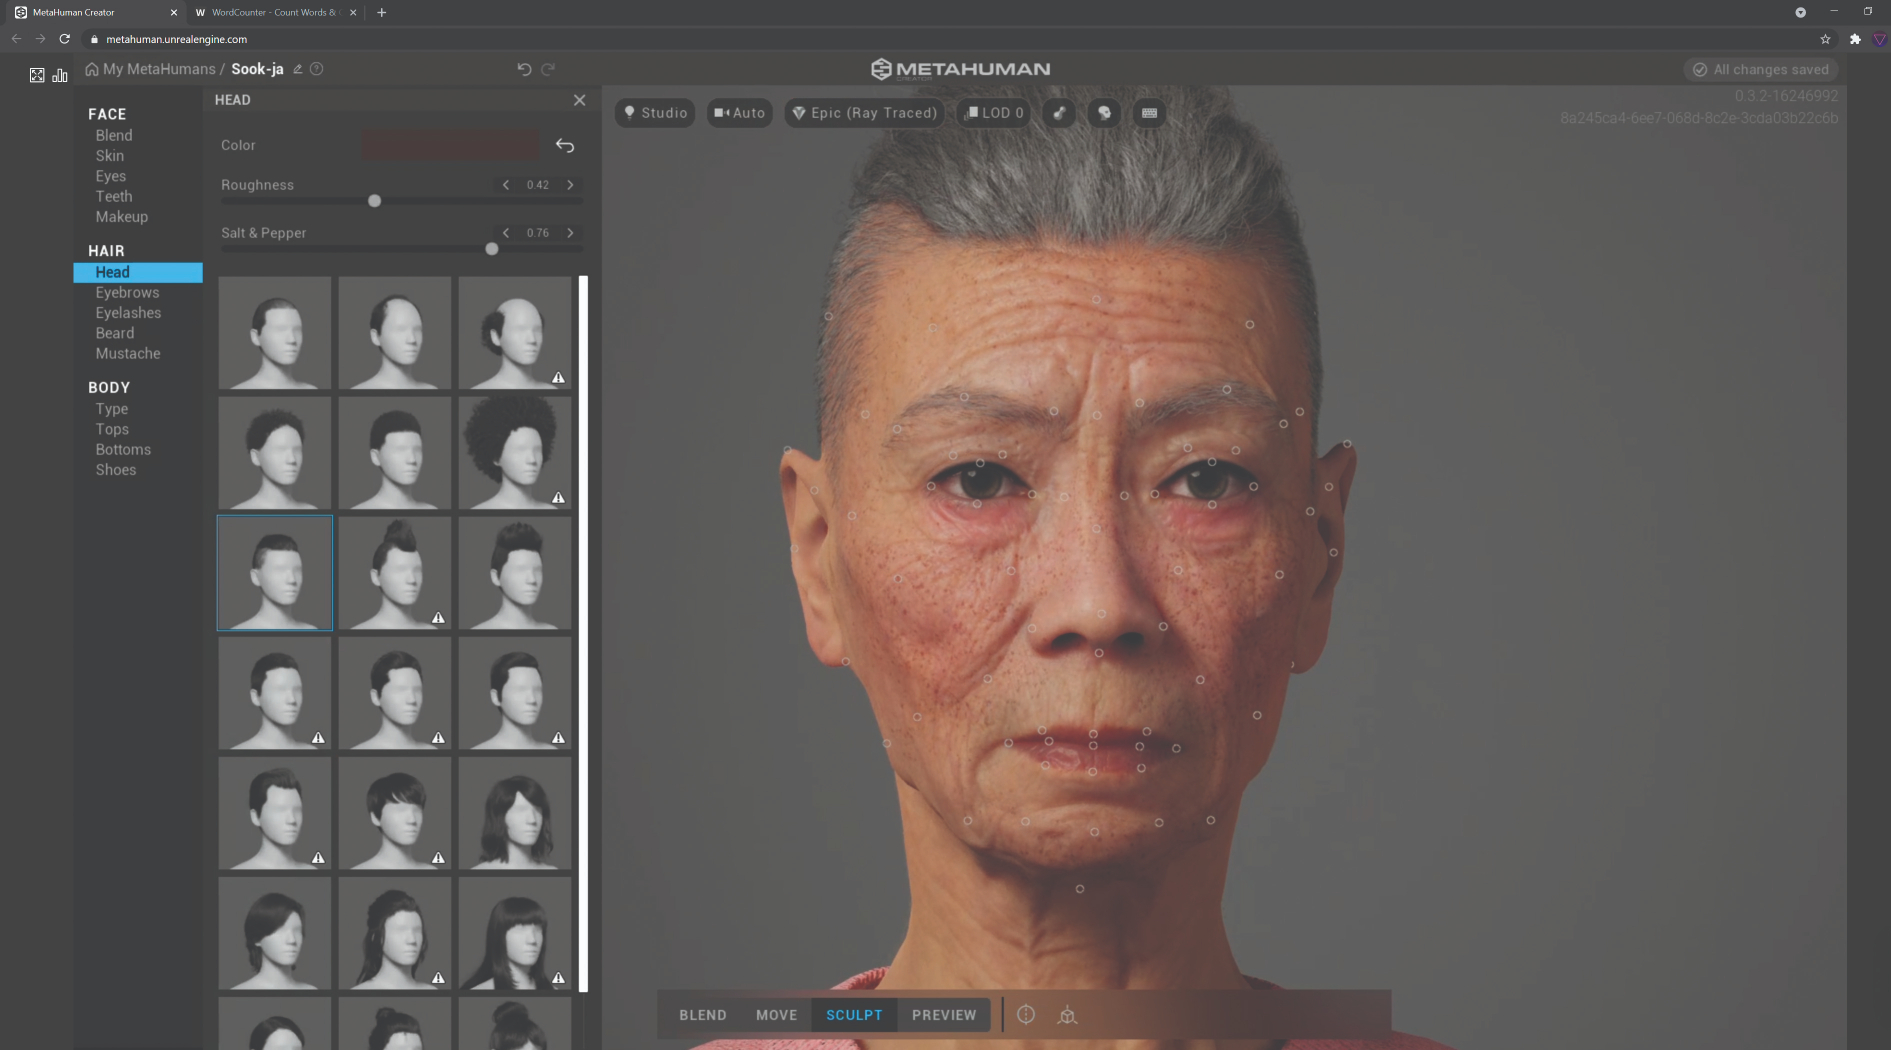Toggle the head clay render icon
The height and width of the screenshot is (1050, 1891).
(x=1105, y=113)
